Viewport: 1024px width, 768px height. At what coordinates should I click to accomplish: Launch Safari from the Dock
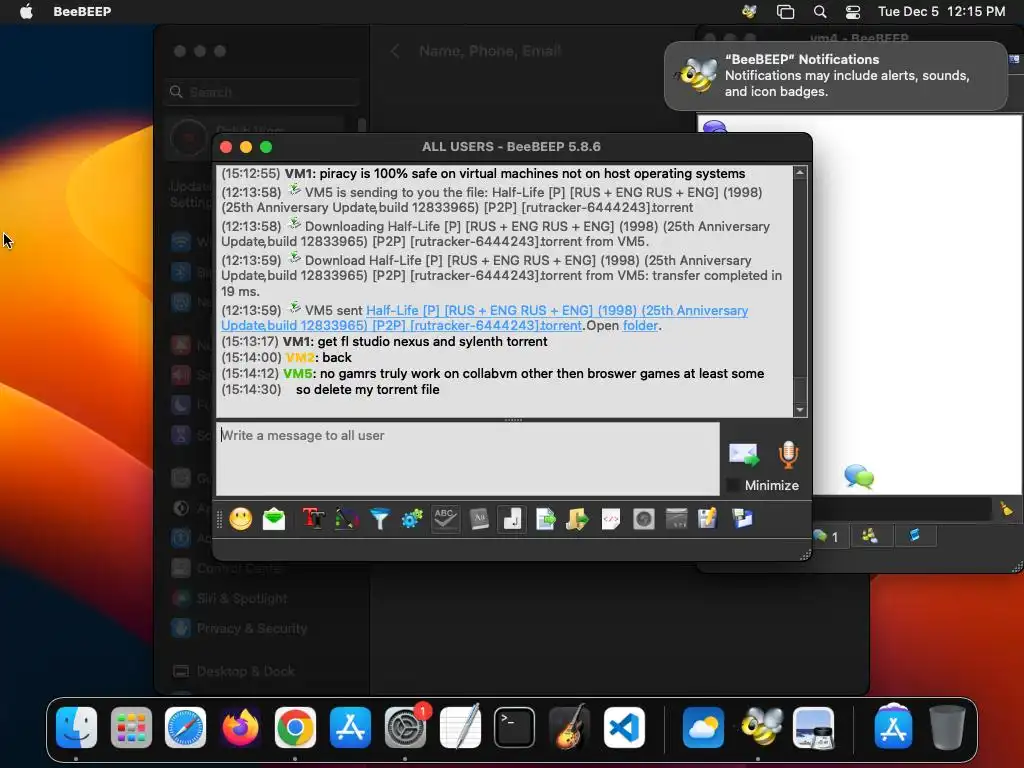point(185,728)
